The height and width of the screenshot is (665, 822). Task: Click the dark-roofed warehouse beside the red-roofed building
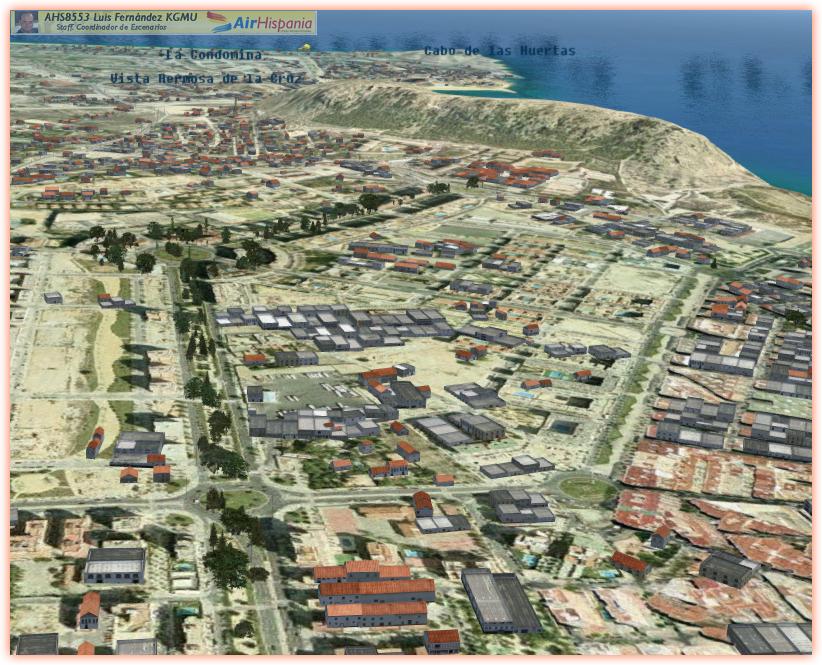point(501,600)
